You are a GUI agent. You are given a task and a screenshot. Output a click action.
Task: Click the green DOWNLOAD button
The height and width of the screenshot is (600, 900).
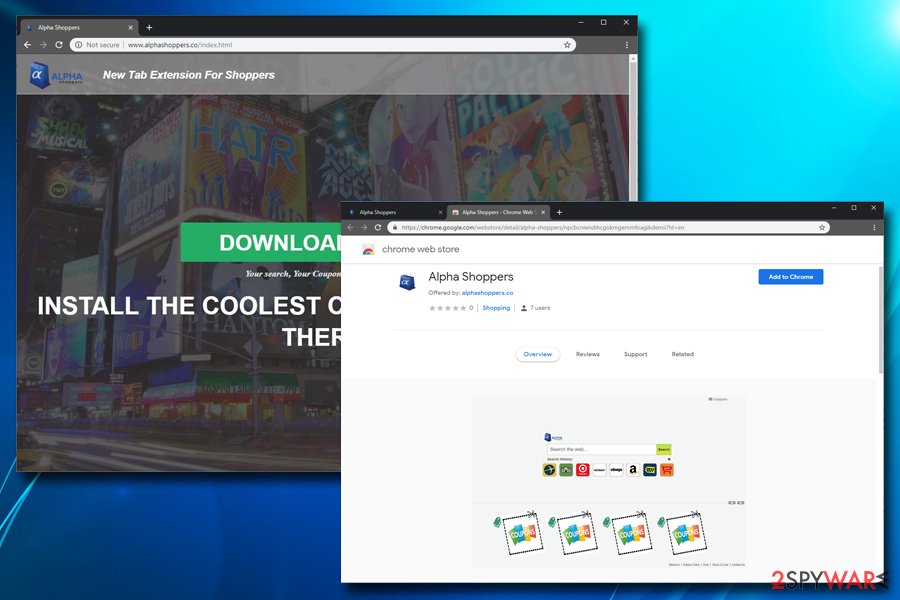[261, 242]
